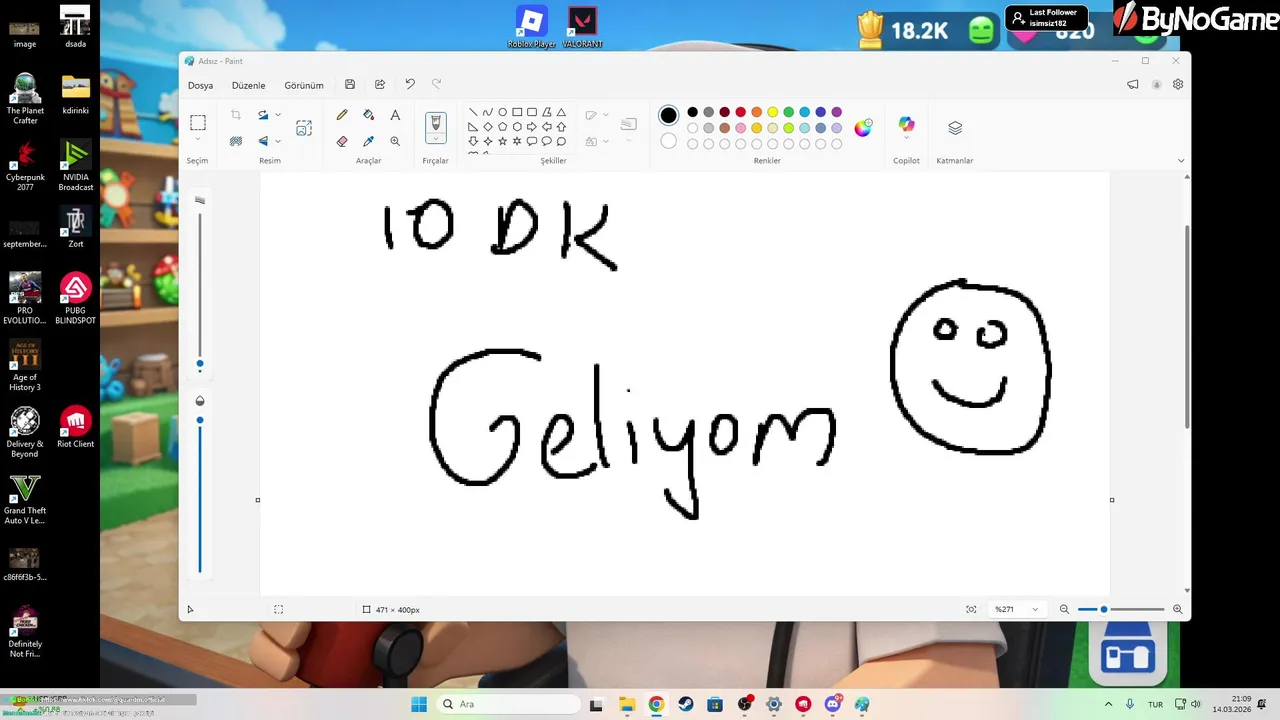Show hidden system tray icons chevron
1280x720 pixels.
coord(1108,704)
